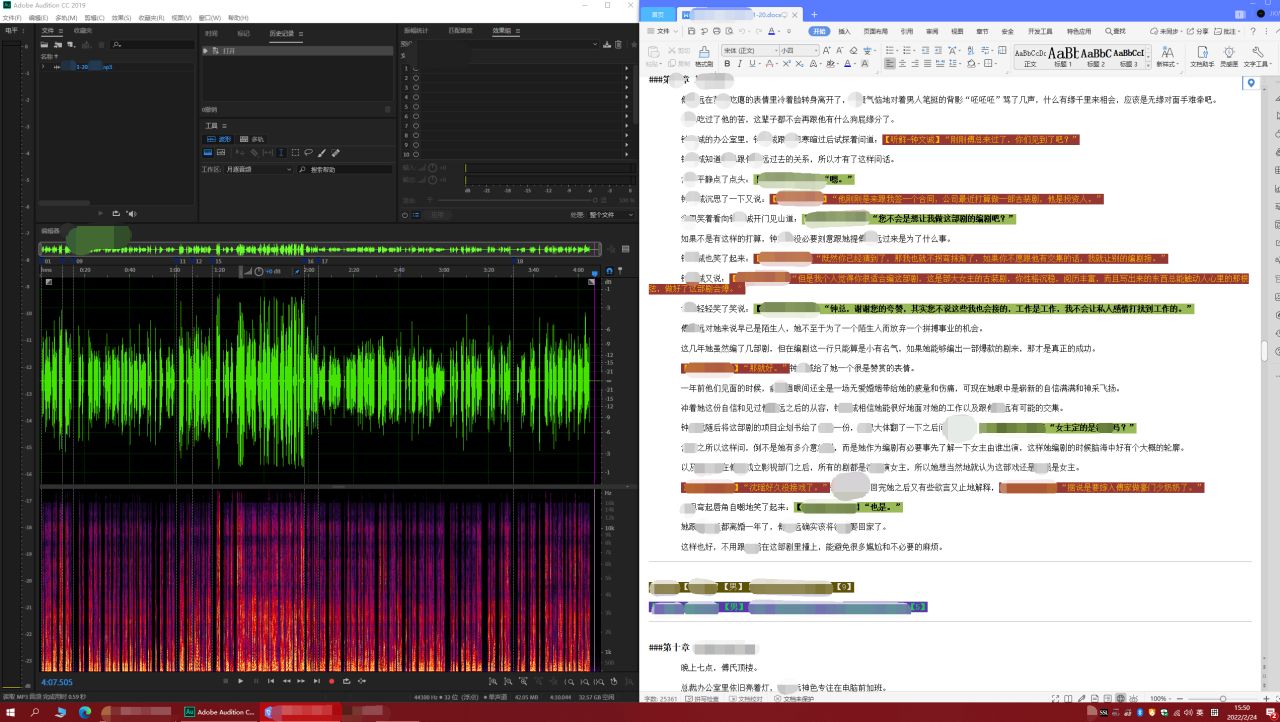The image size is (1280, 722).
Task: Select the Lasso Selection tool
Action: click(x=308, y=153)
